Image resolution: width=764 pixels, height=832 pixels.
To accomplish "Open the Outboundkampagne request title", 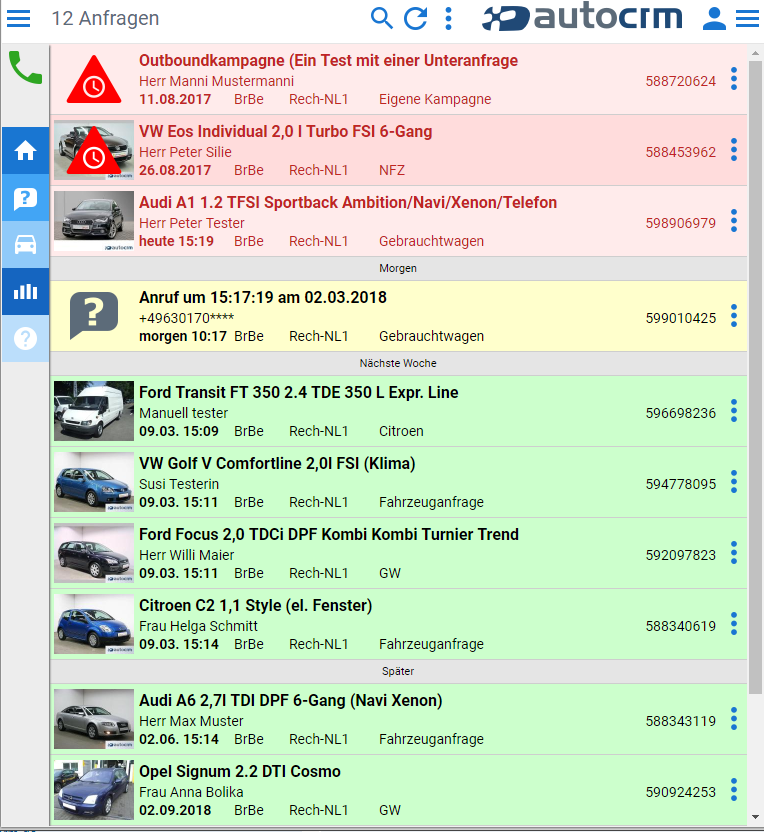I will pyautogui.click(x=328, y=60).
